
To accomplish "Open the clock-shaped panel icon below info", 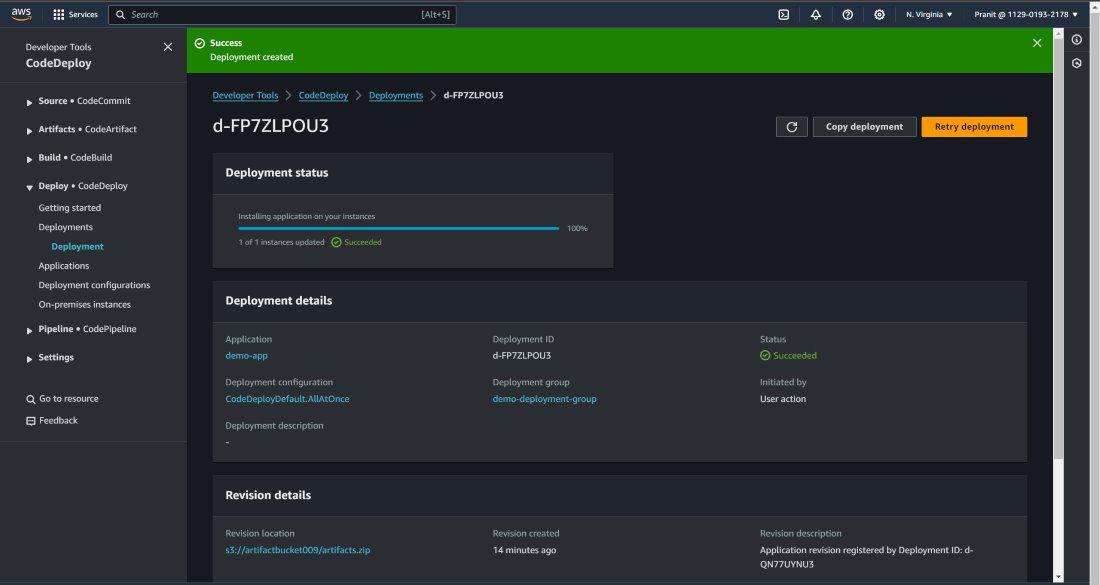I will click(1077, 64).
